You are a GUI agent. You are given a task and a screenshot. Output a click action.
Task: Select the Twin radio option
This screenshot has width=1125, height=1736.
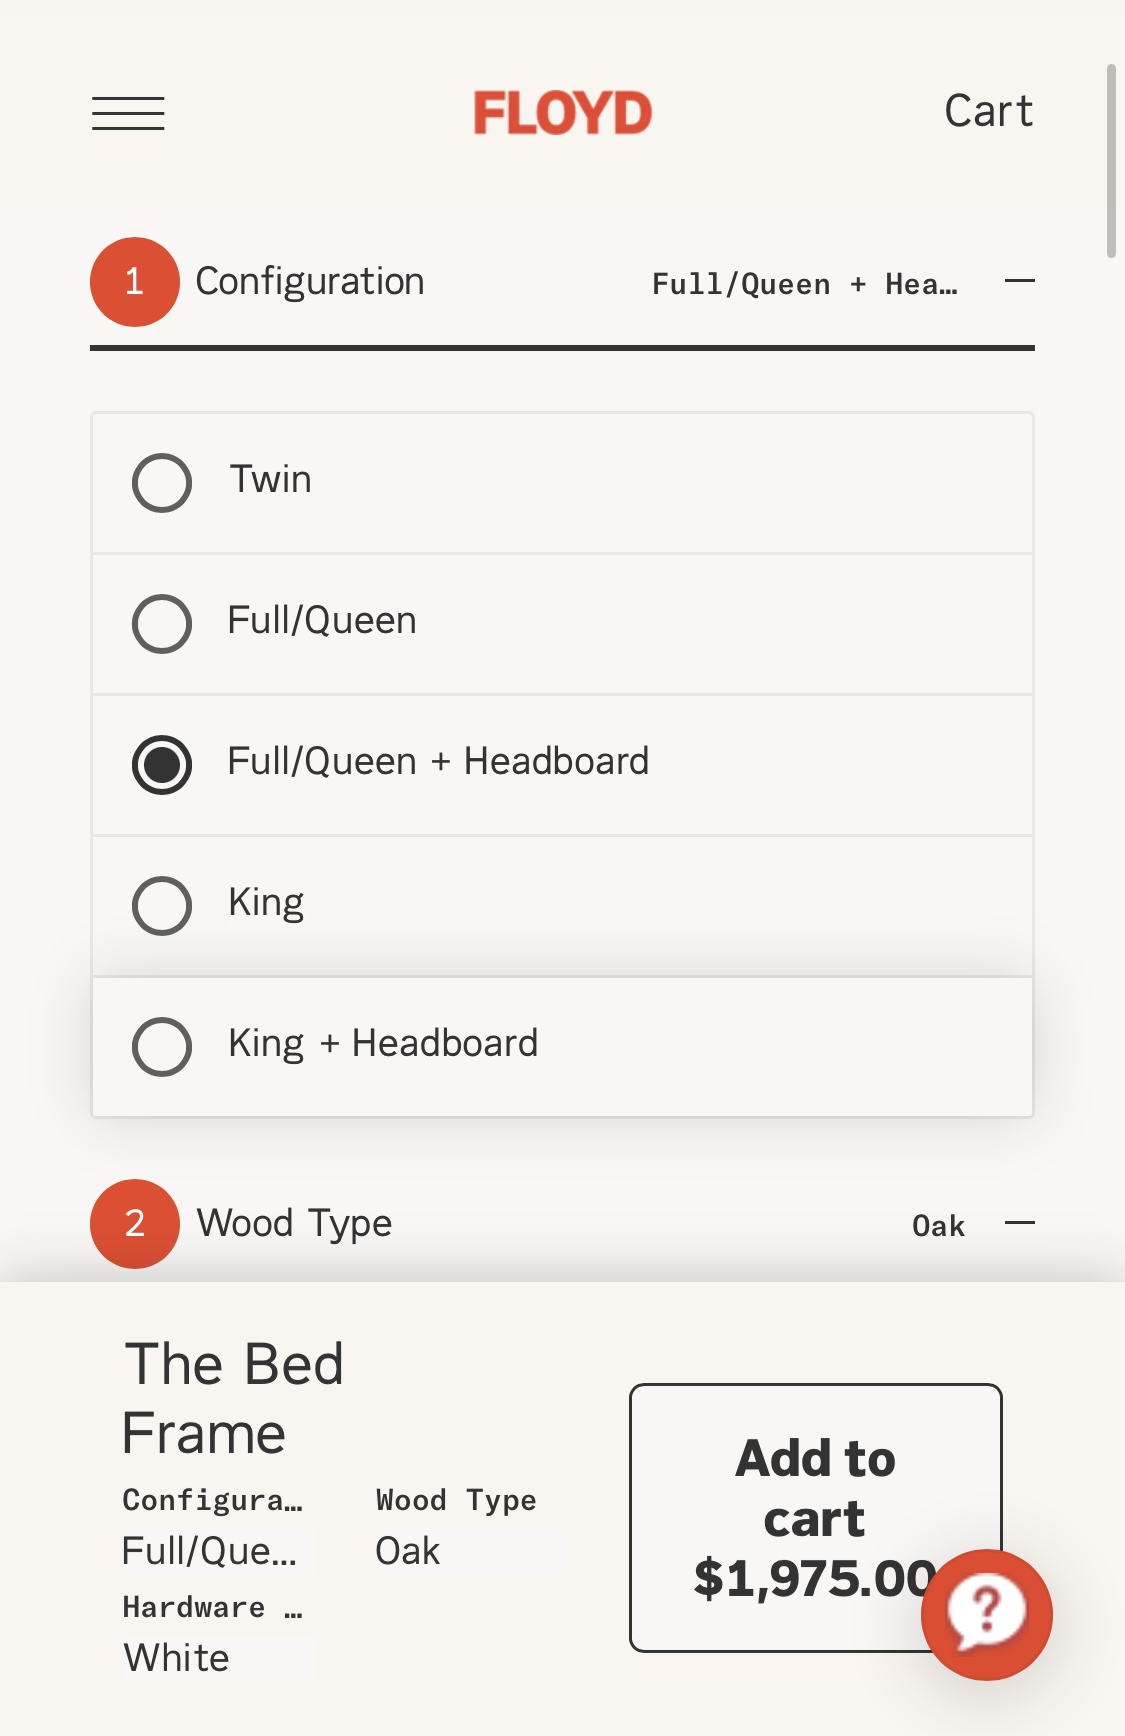(x=162, y=483)
